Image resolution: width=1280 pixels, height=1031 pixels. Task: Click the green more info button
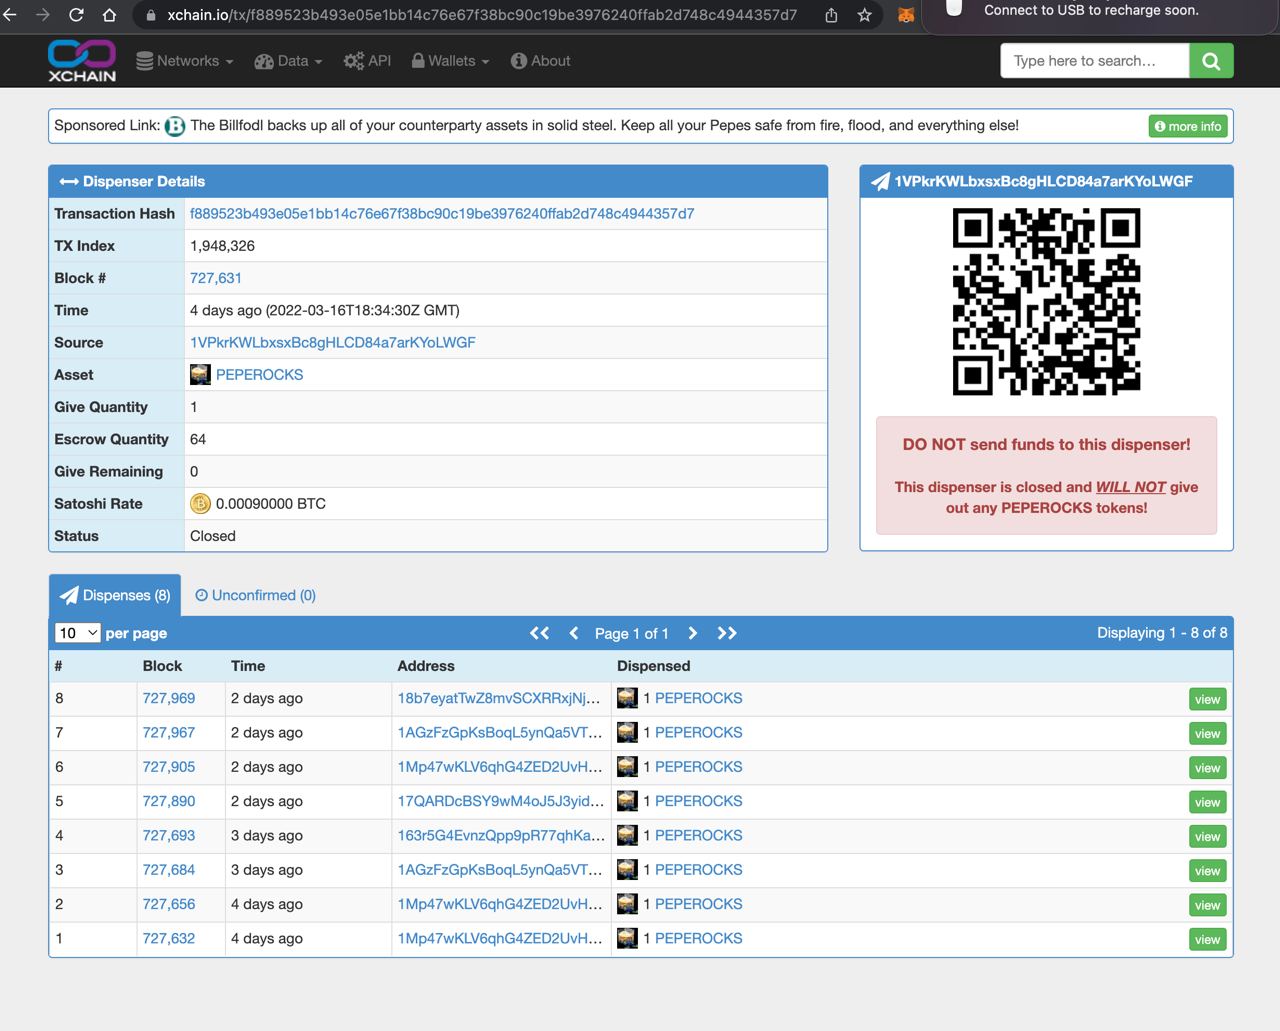(1188, 126)
